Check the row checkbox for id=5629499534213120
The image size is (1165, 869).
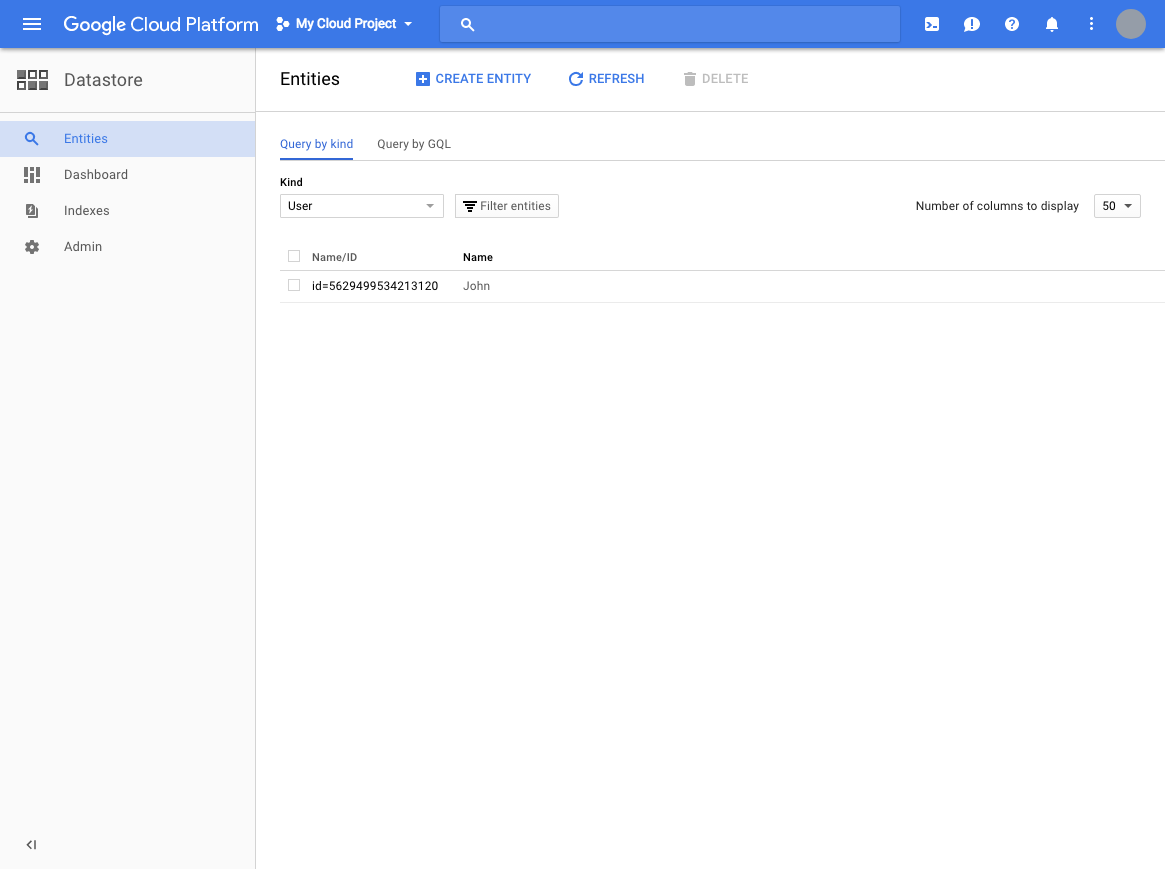pyautogui.click(x=294, y=285)
